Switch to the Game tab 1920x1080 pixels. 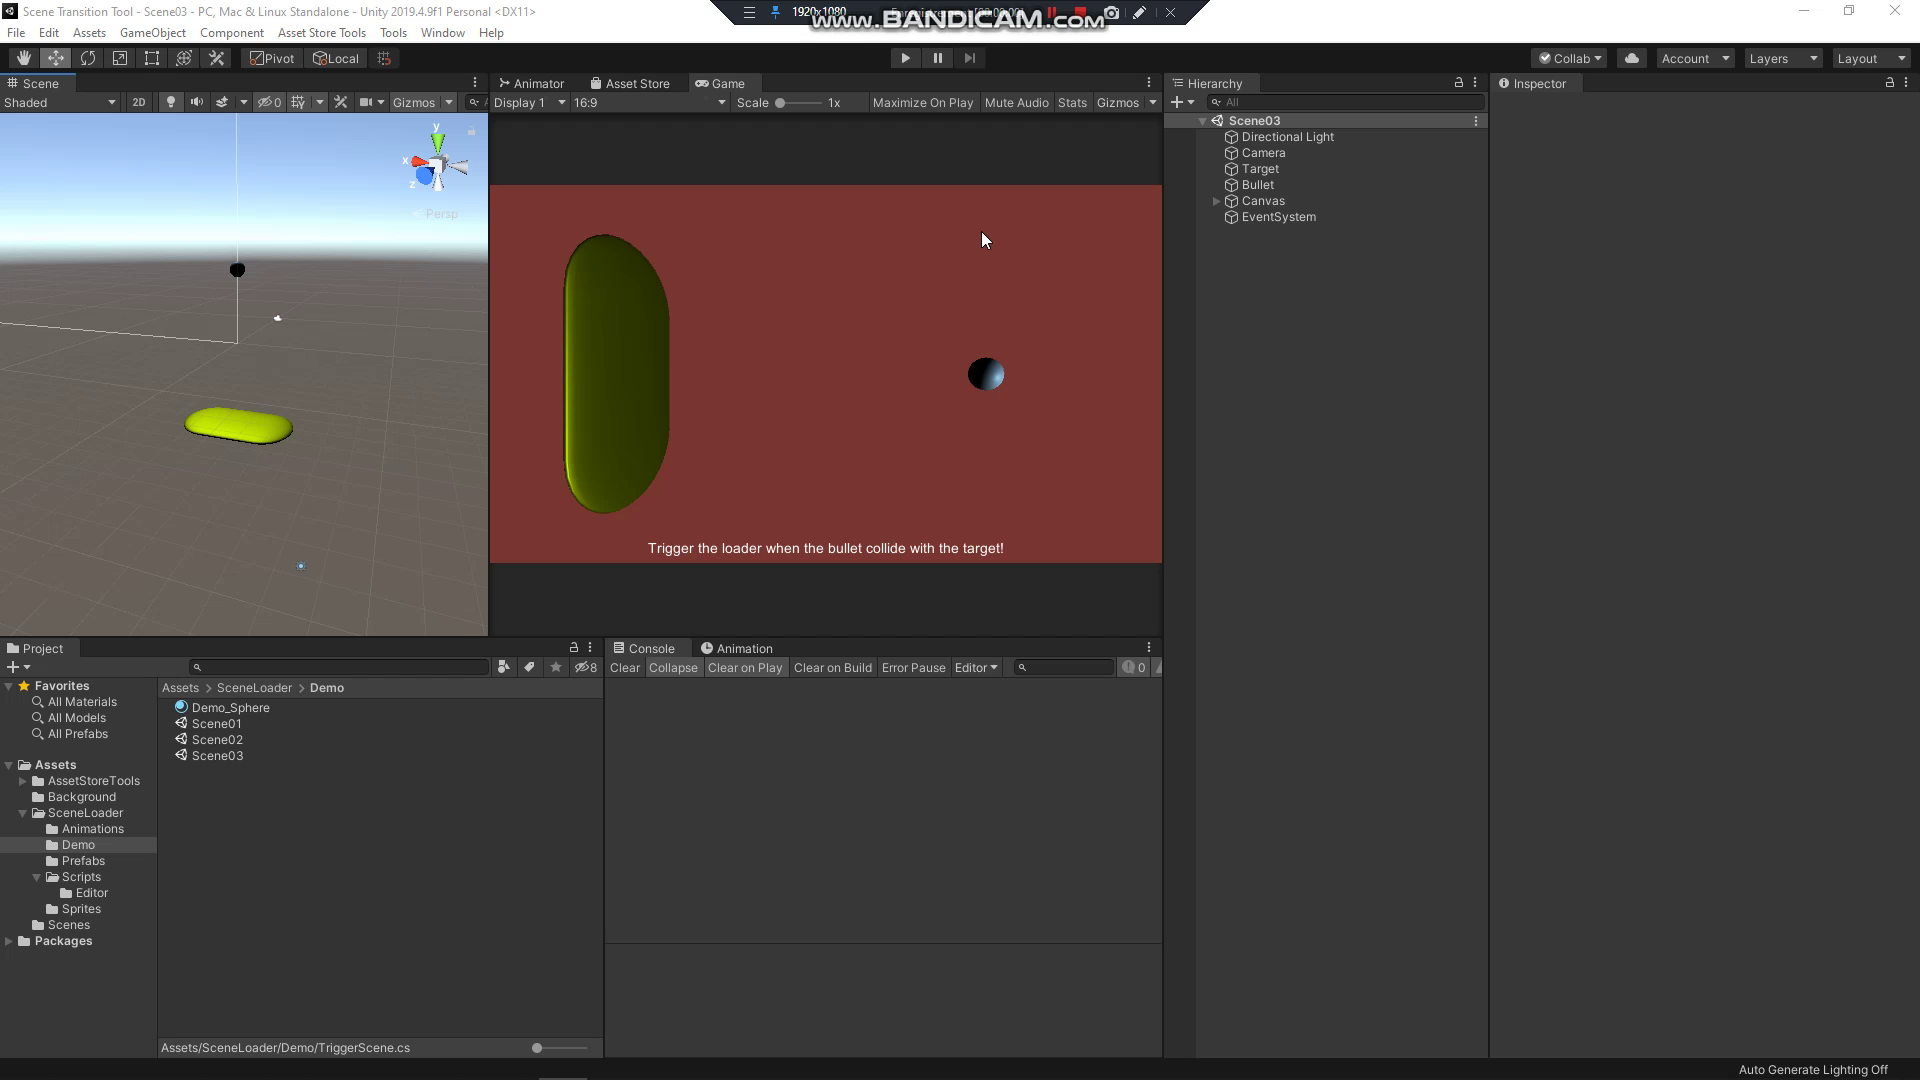(720, 83)
